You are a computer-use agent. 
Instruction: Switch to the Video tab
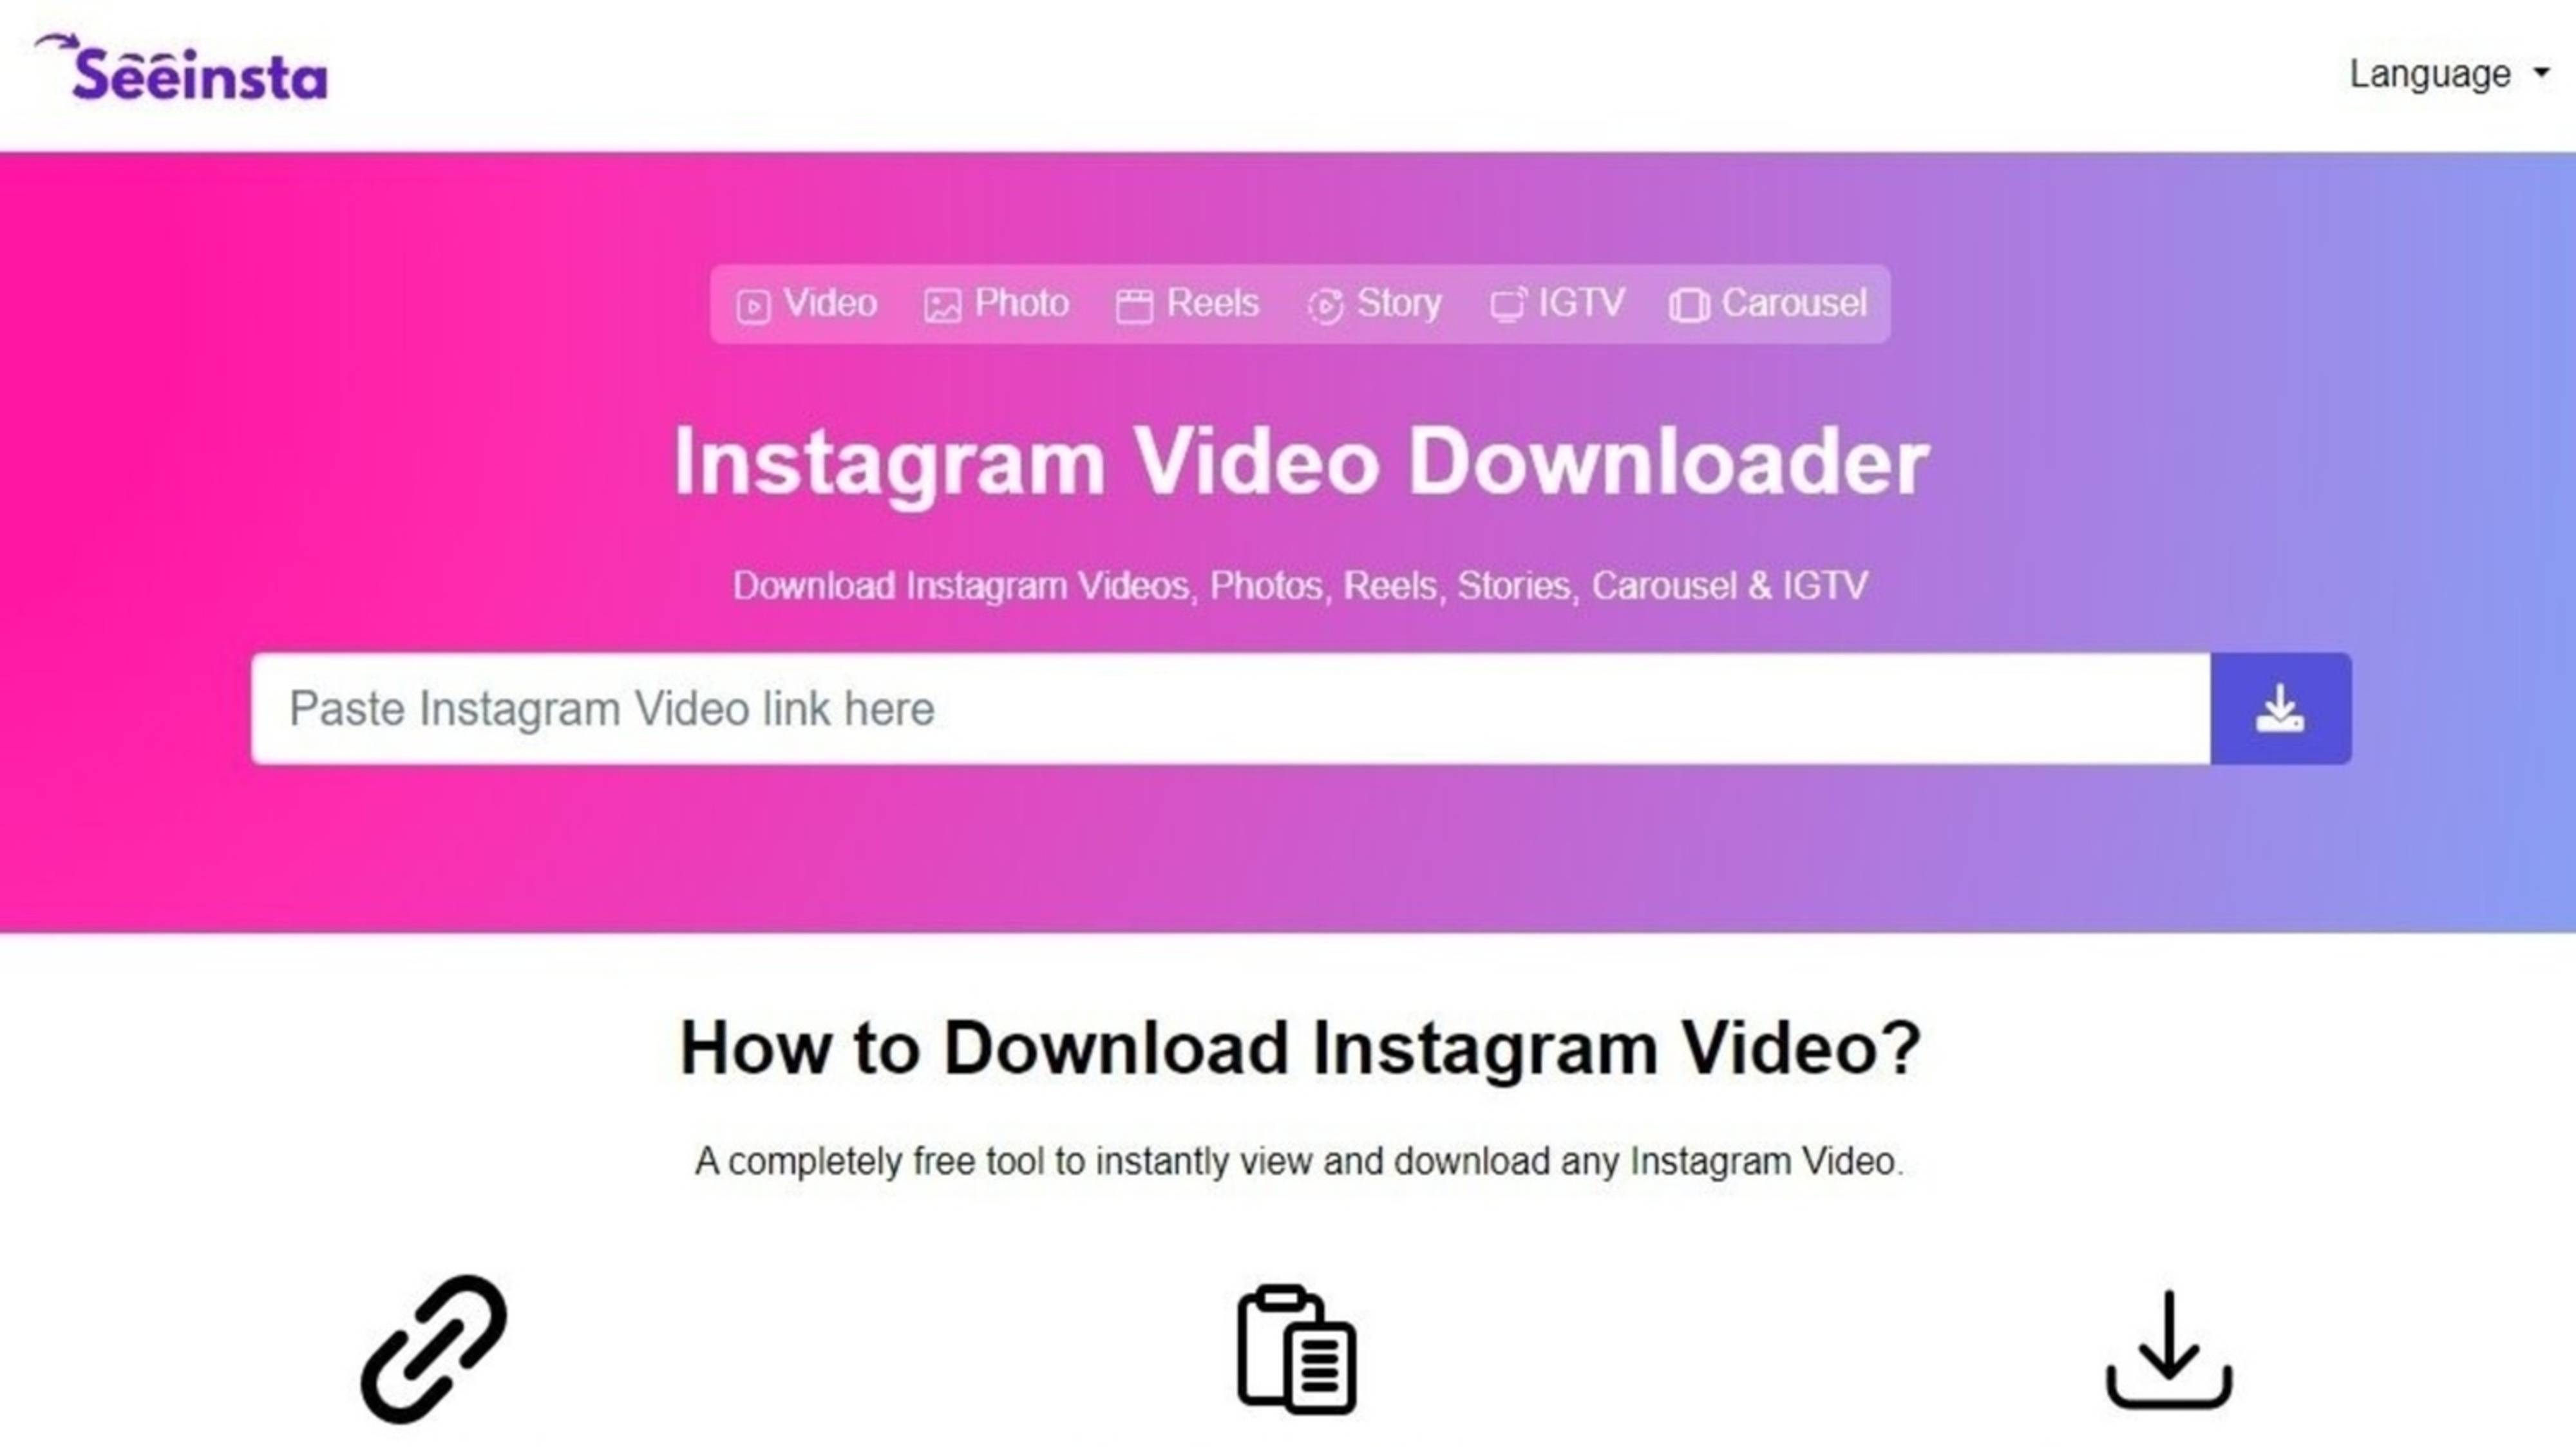point(805,304)
